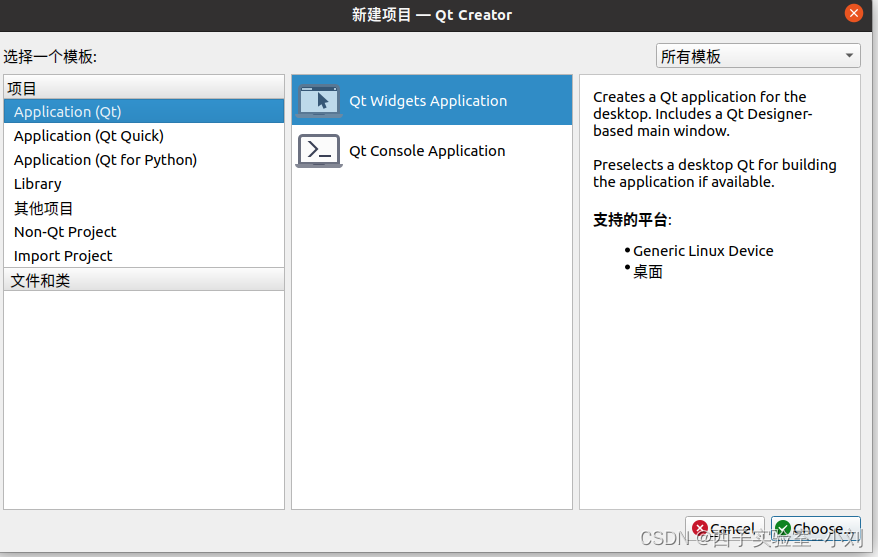Click the 支持的平台 heading
This screenshot has height=557, width=878.
(632, 219)
